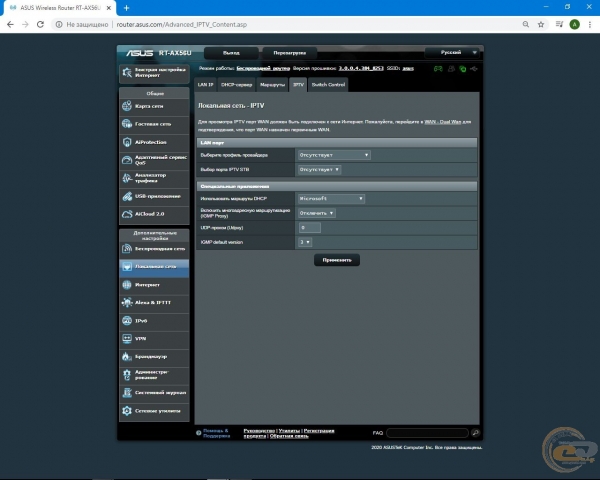The width and height of the screenshot is (600, 480).
Task: Click the Применить apply button
Action: tap(337, 260)
